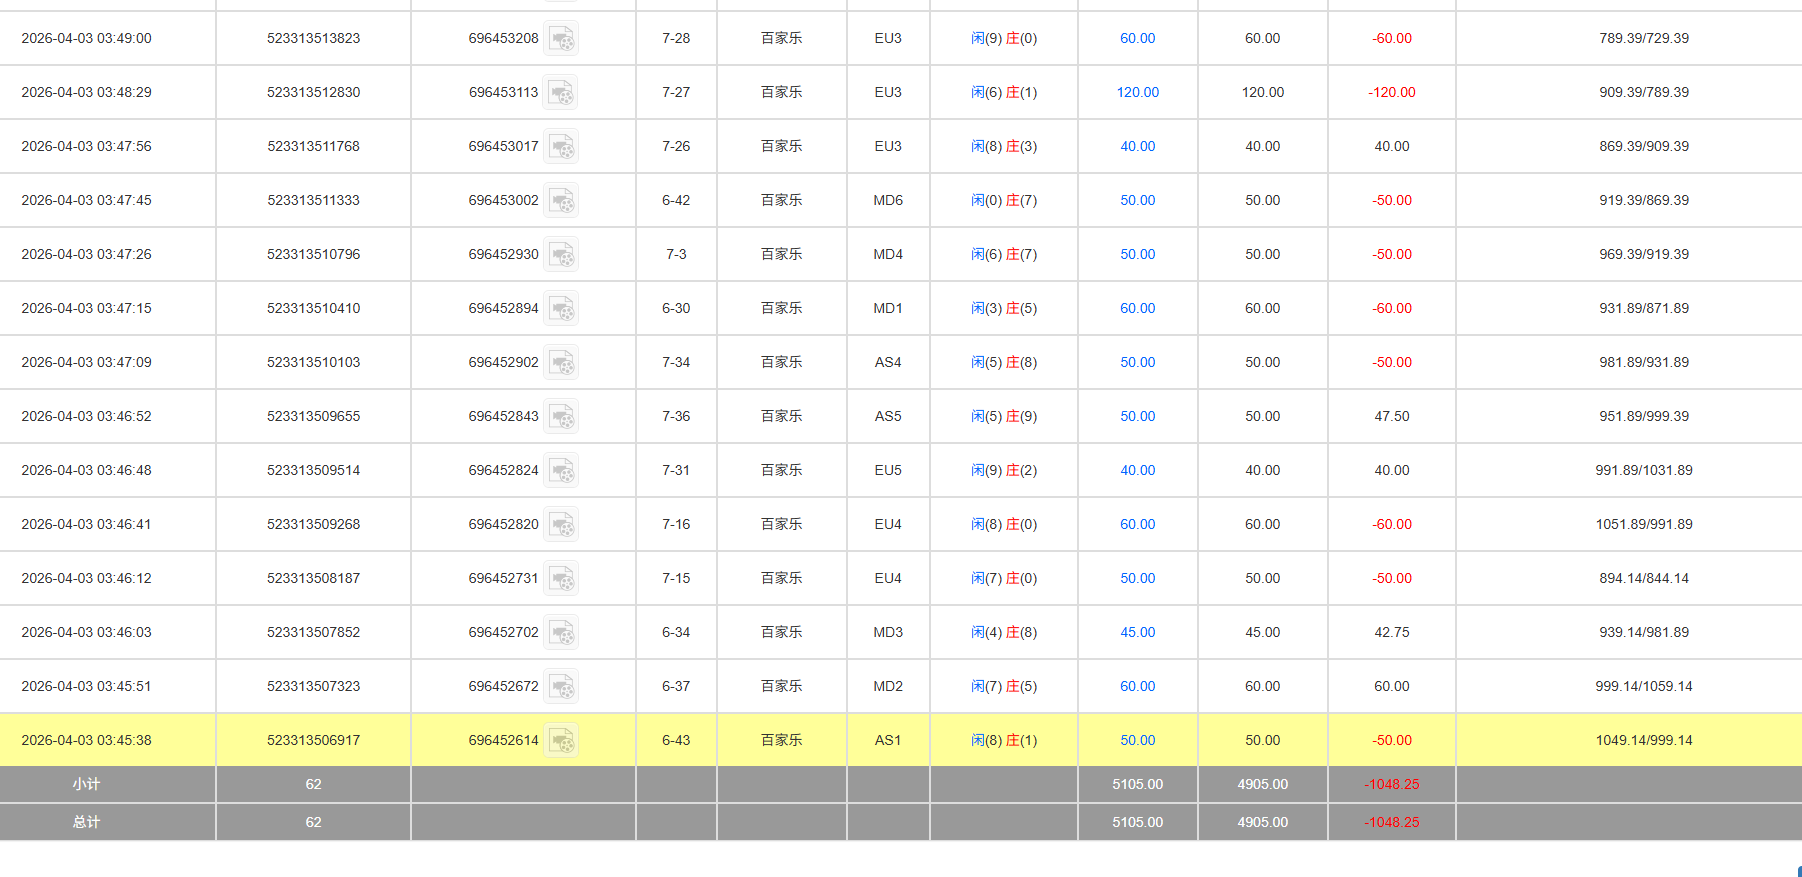Click the video icon next to 696453113
The width and height of the screenshot is (1802, 877).
coord(561,93)
